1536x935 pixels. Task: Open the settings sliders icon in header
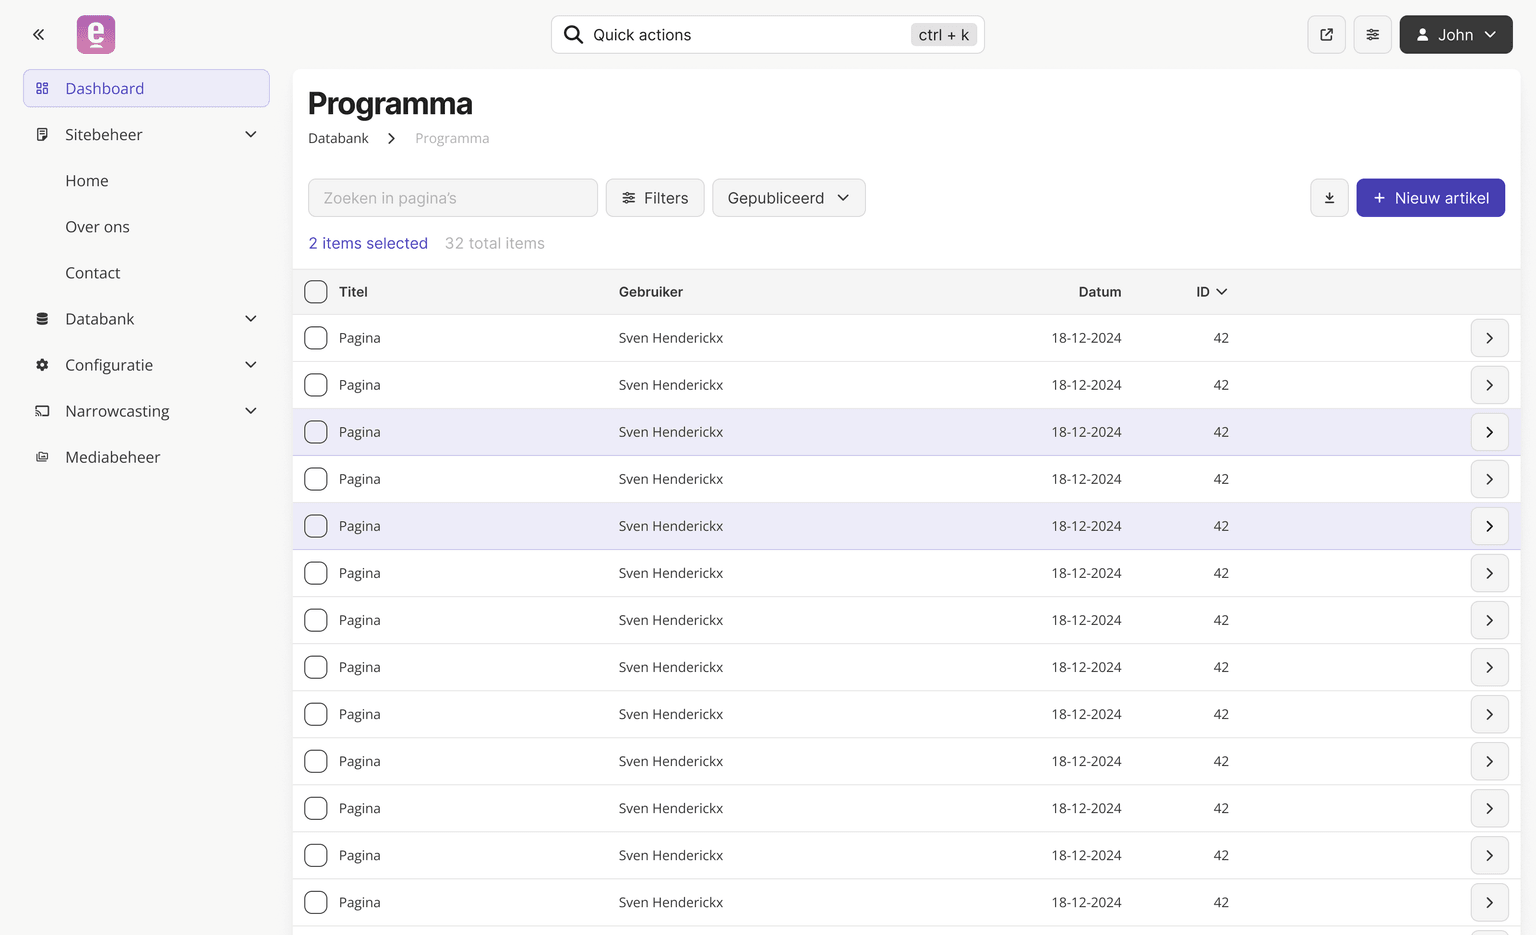1372,35
